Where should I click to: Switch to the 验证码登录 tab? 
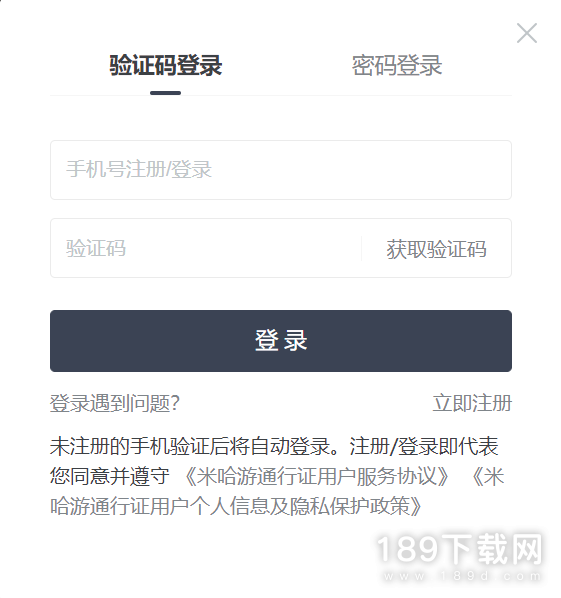point(166,66)
